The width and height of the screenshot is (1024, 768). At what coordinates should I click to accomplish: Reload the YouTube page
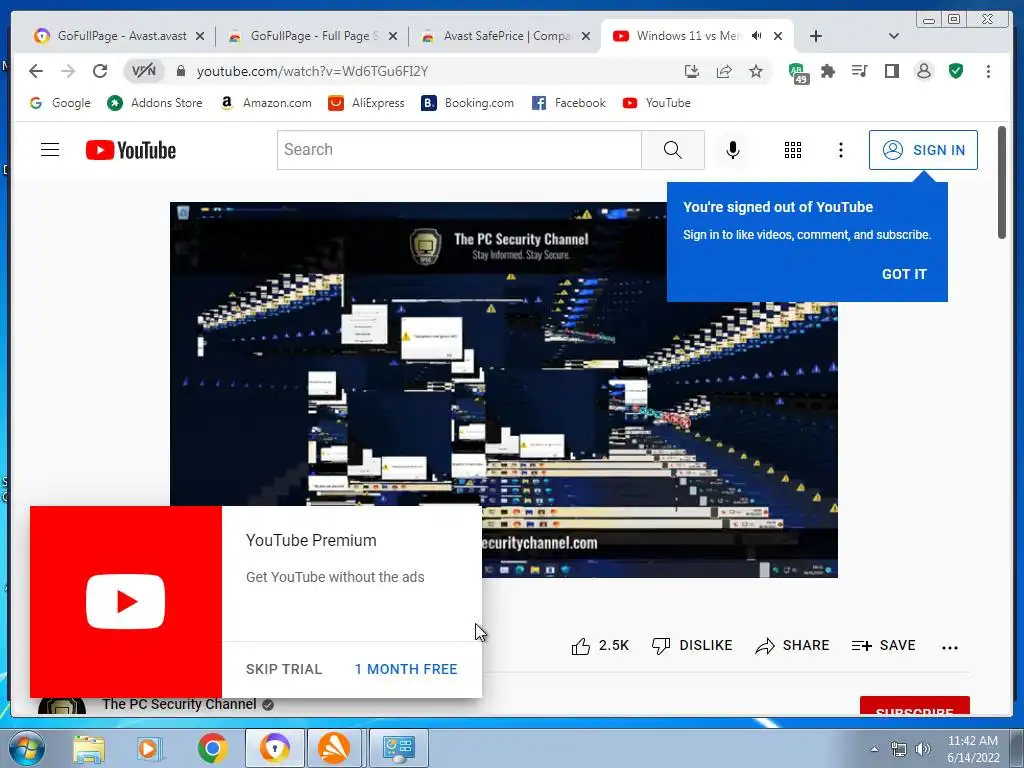click(100, 71)
